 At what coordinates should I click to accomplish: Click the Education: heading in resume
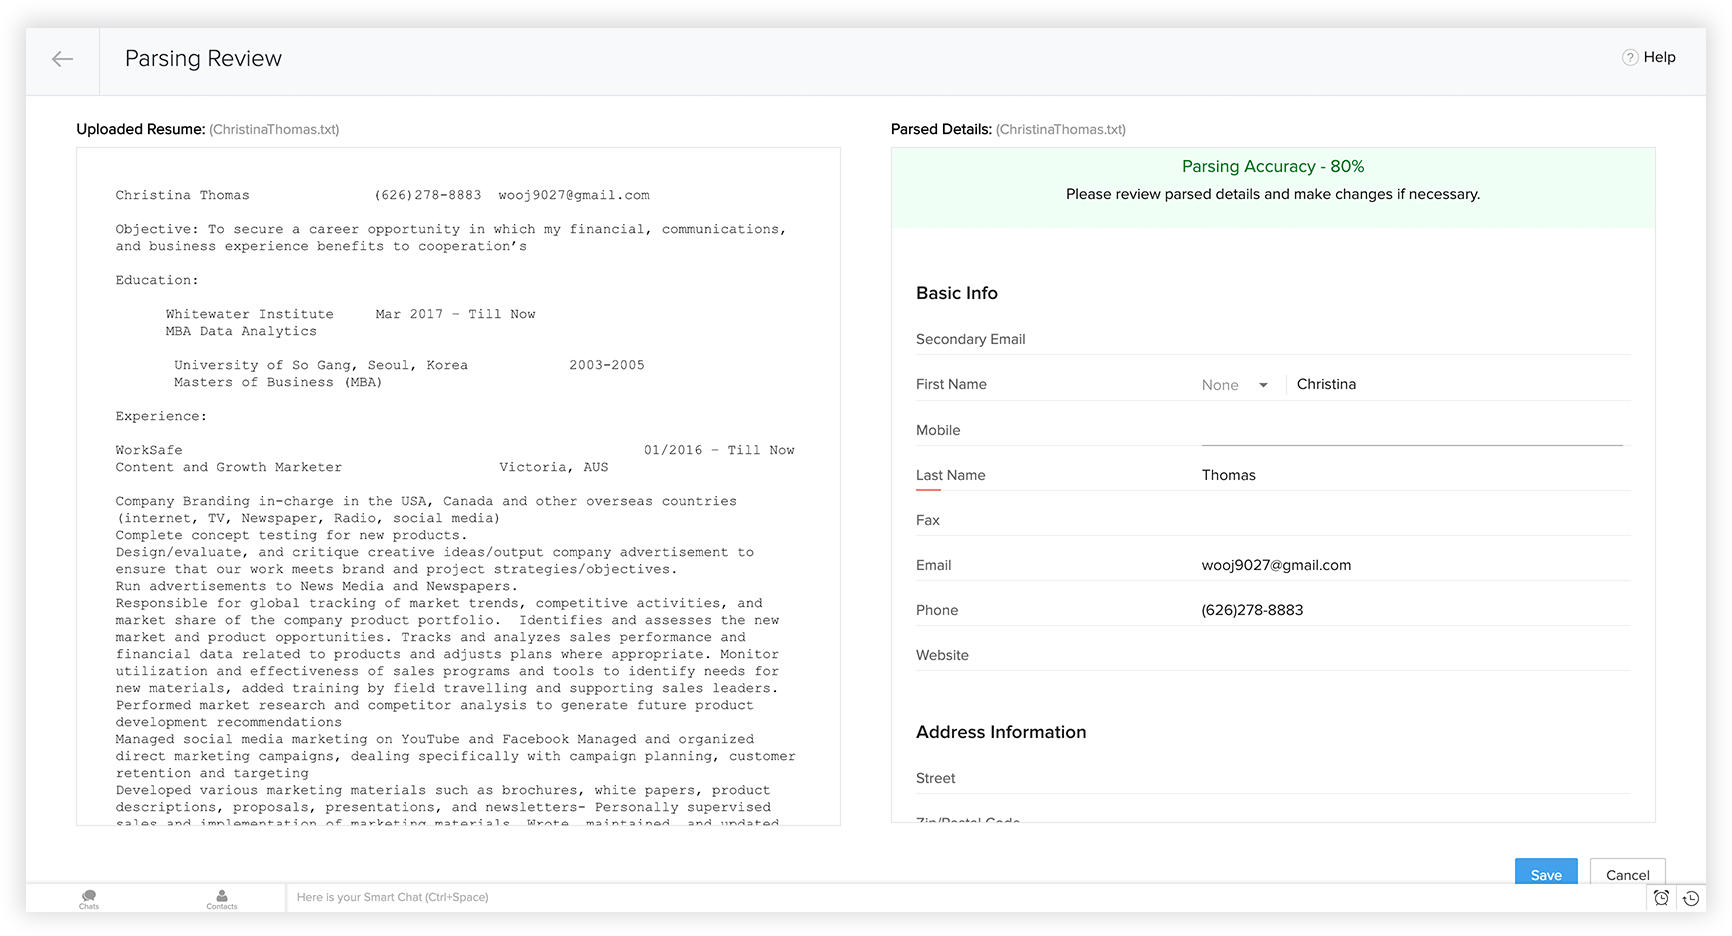pos(157,280)
